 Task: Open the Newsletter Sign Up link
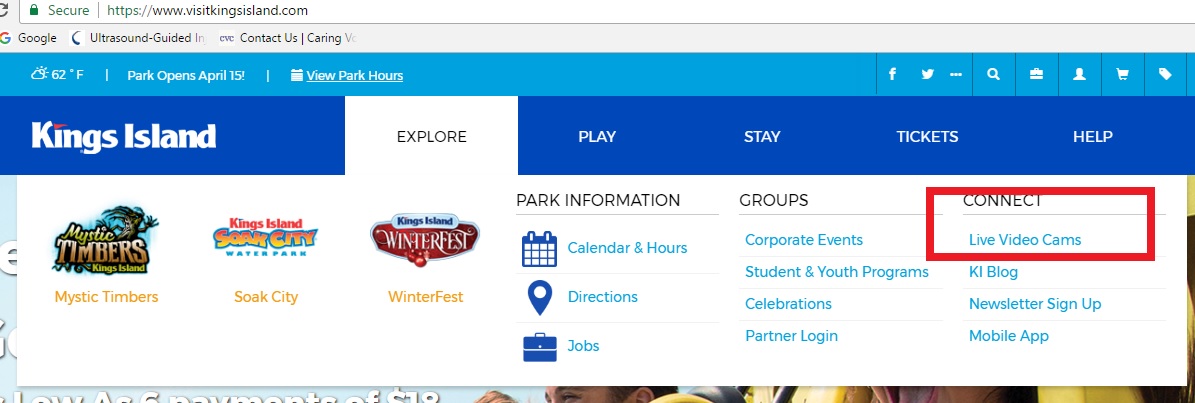pos(1035,304)
